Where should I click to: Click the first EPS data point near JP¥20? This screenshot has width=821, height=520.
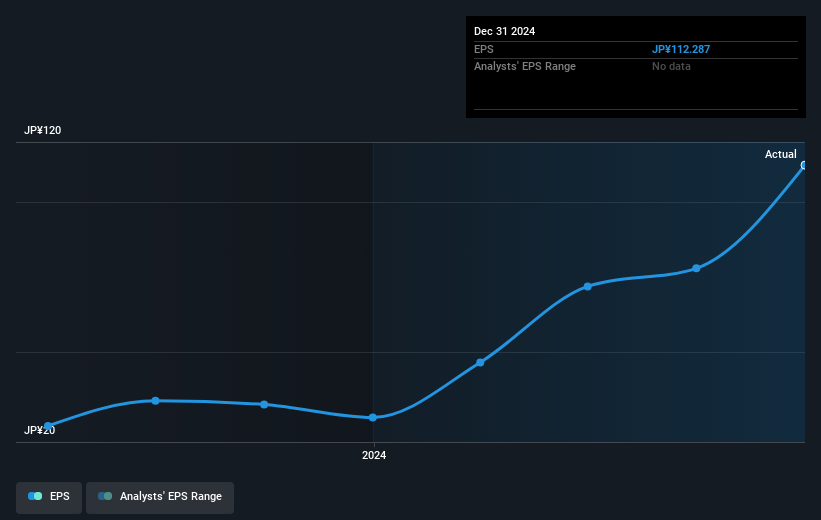click(x=48, y=426)
